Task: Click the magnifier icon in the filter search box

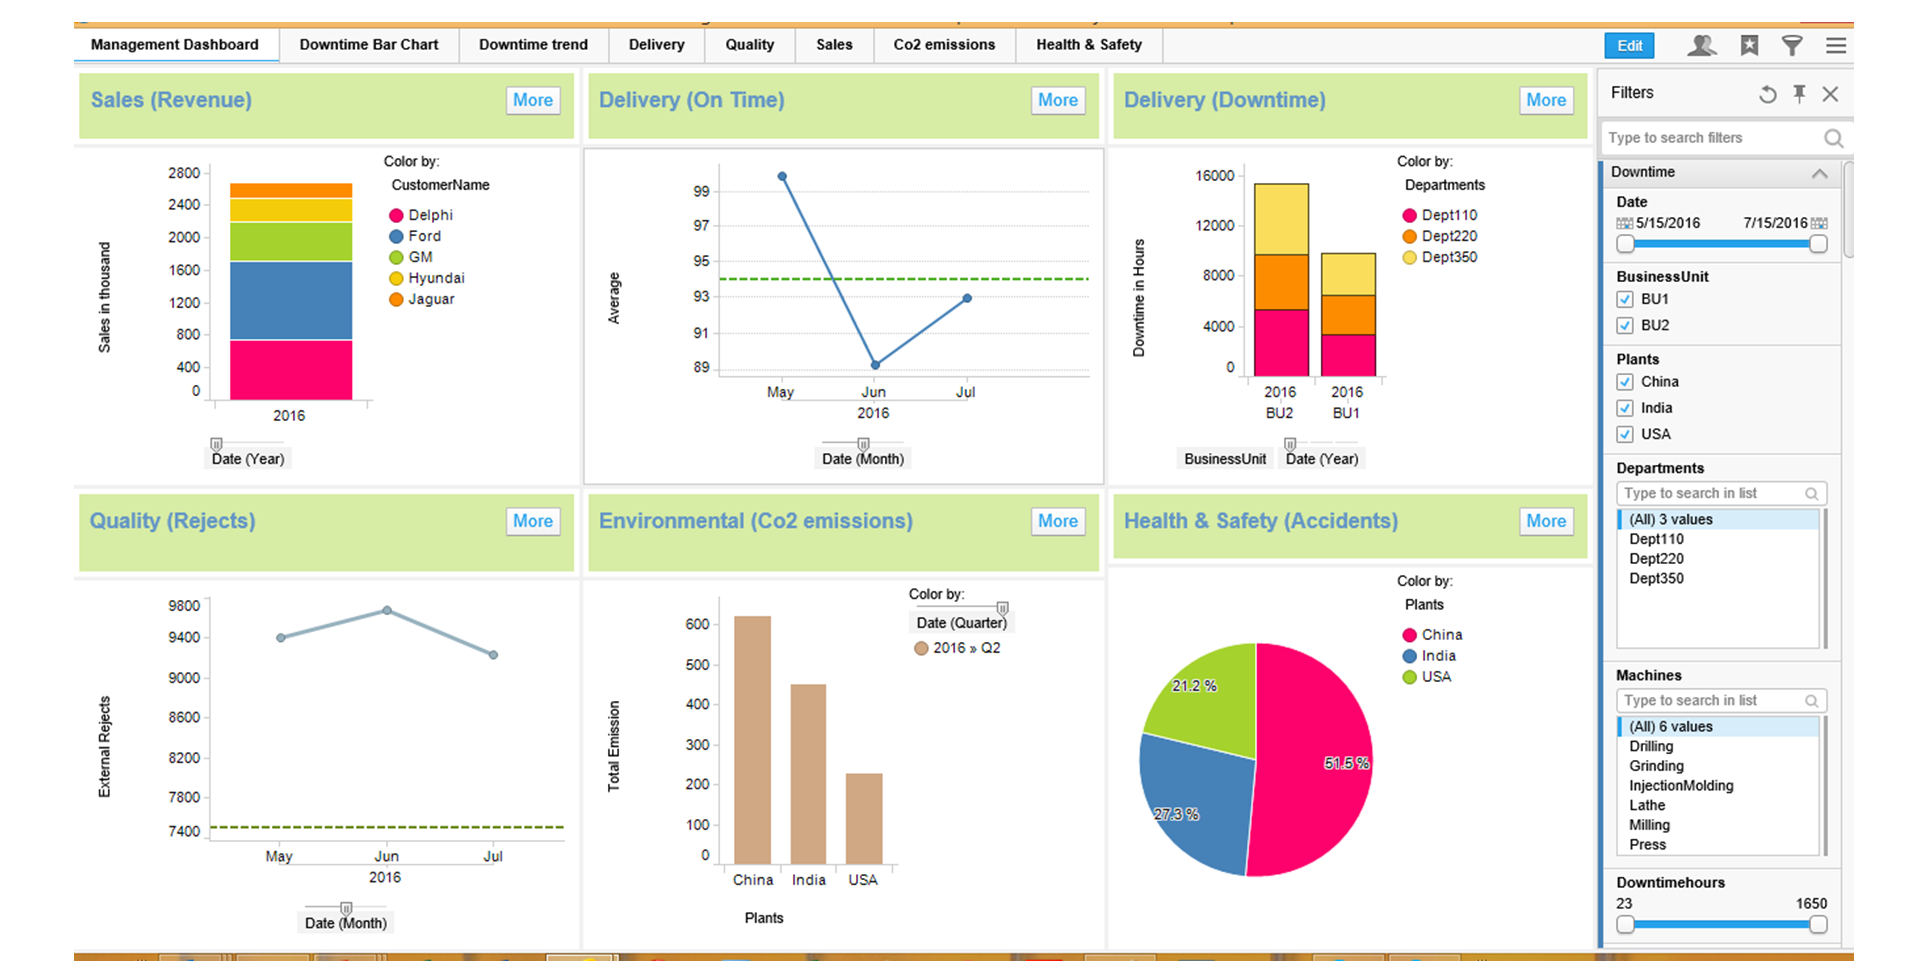Action: pyautogui.click(x=1833, y=138)
